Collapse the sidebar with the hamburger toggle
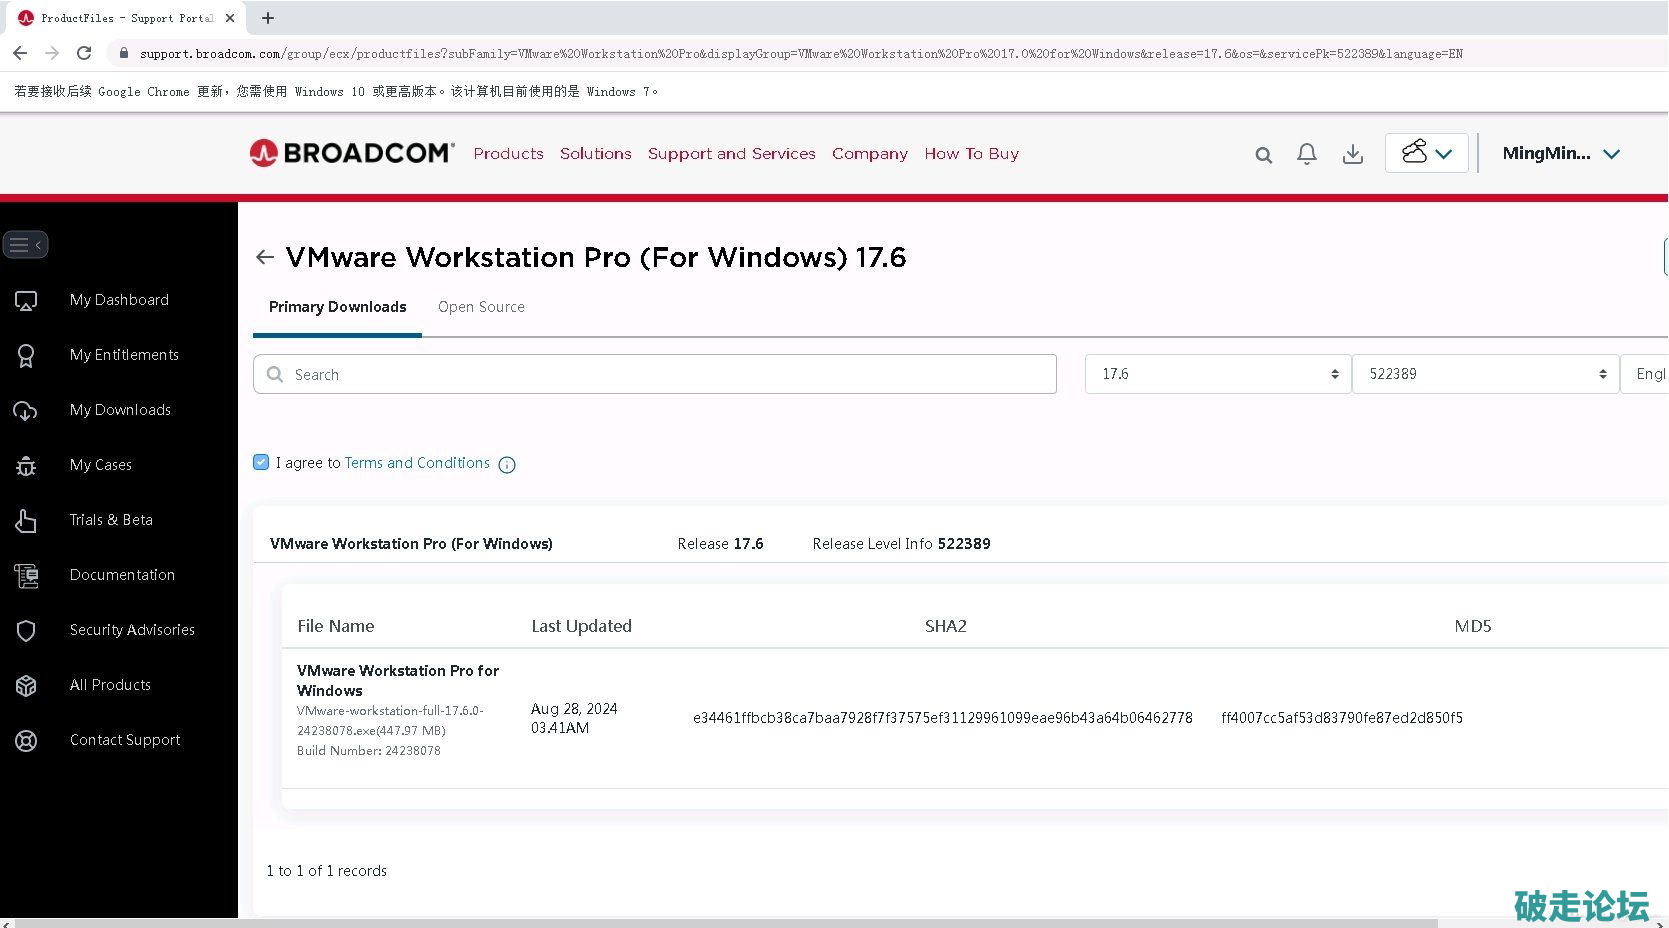 point(25,245)
